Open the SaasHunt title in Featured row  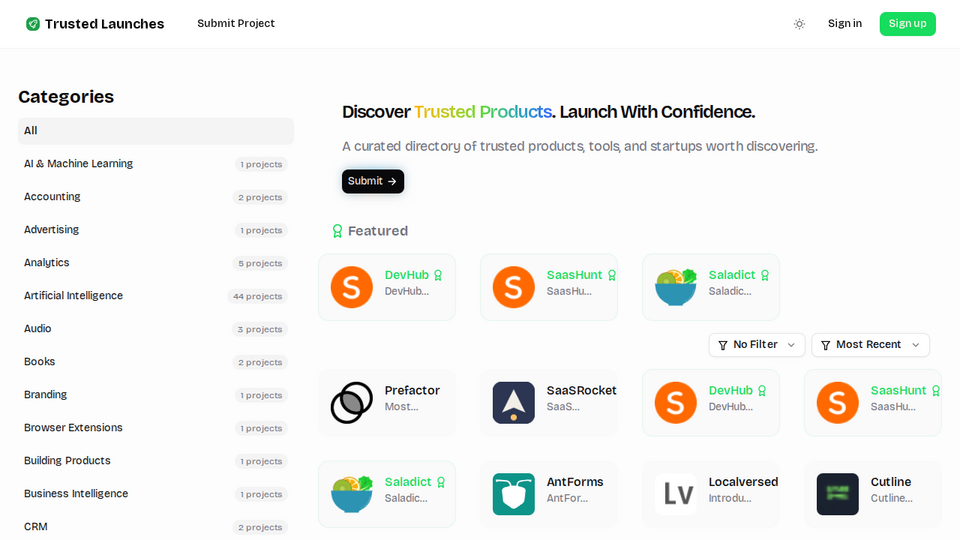tap(574, 275)
